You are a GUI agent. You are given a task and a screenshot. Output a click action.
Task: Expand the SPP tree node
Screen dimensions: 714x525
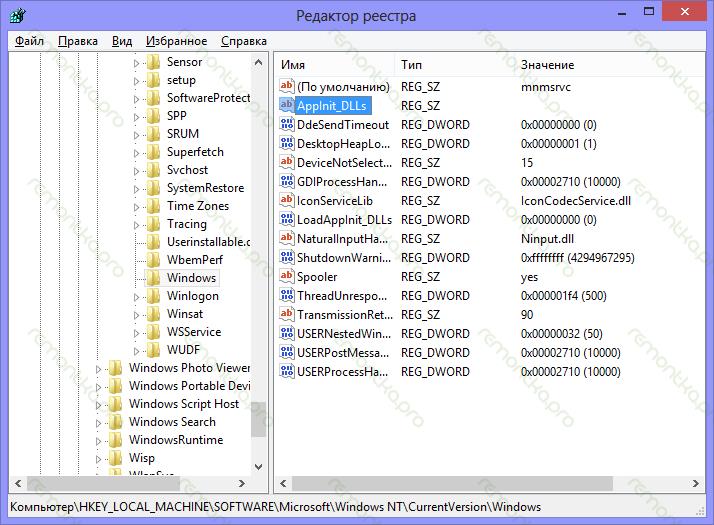136,117
